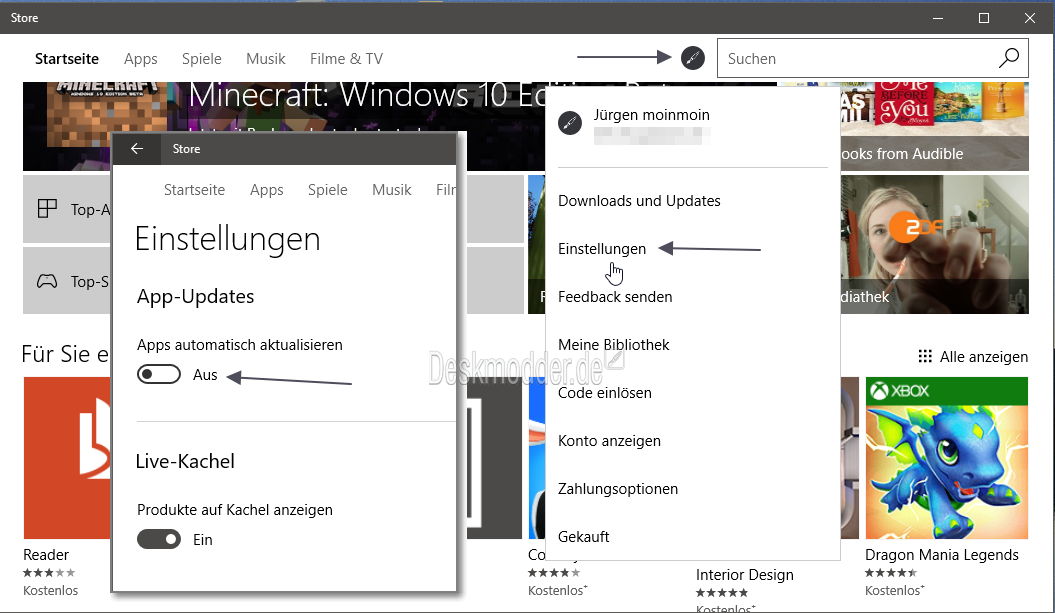Screen dimensions: 1055x613
Task: Switch to Filme & TV tab
Action: pos(347,59)
